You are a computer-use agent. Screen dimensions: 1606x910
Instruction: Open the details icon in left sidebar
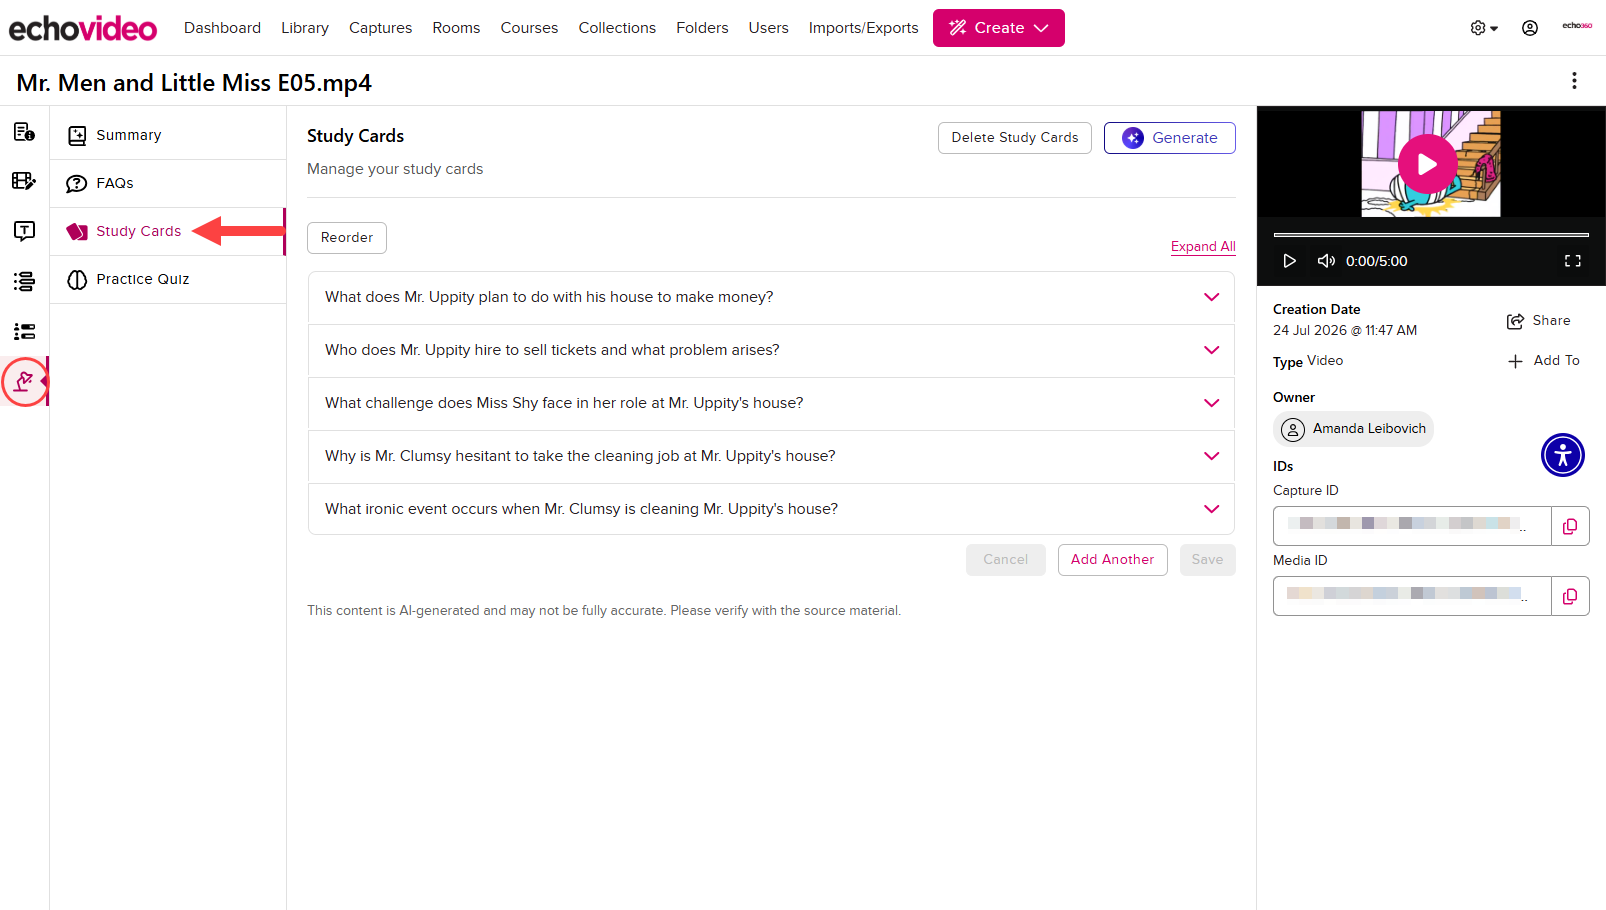24,132
